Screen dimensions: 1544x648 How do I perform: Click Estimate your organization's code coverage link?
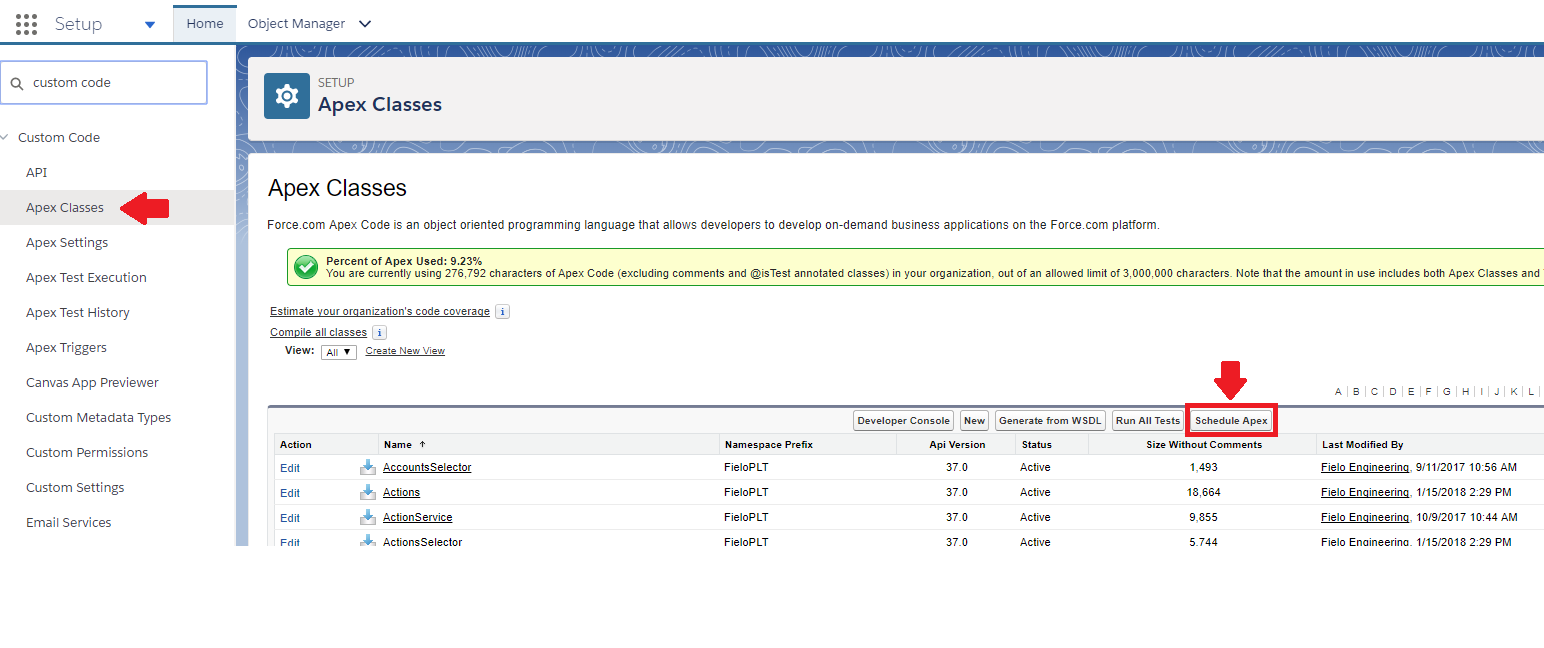pyautogui.click(x=380, y=312)
